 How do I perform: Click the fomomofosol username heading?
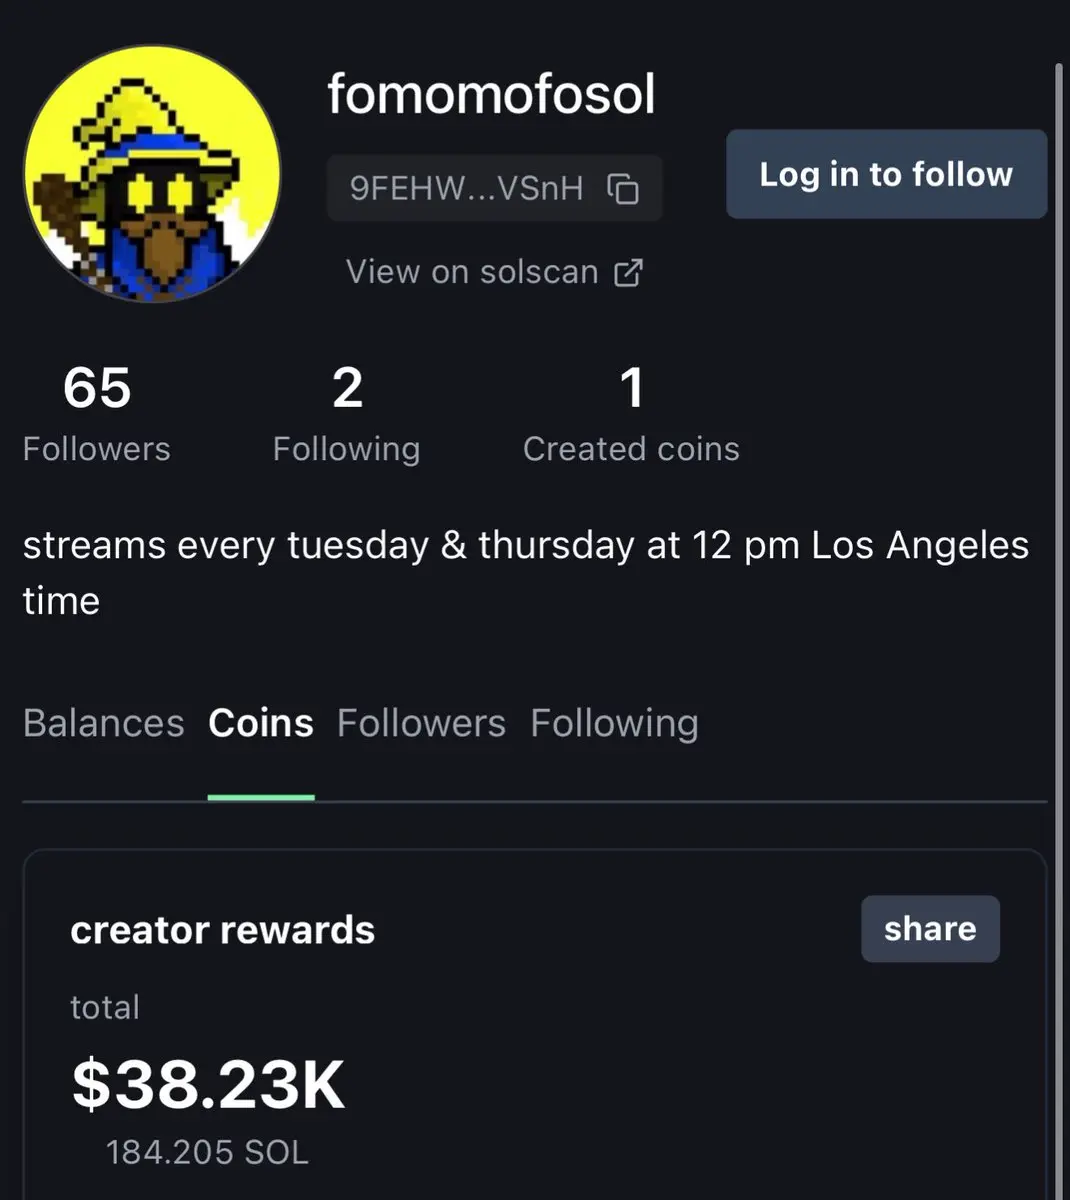pyautogui.click(x=491, y=95)
